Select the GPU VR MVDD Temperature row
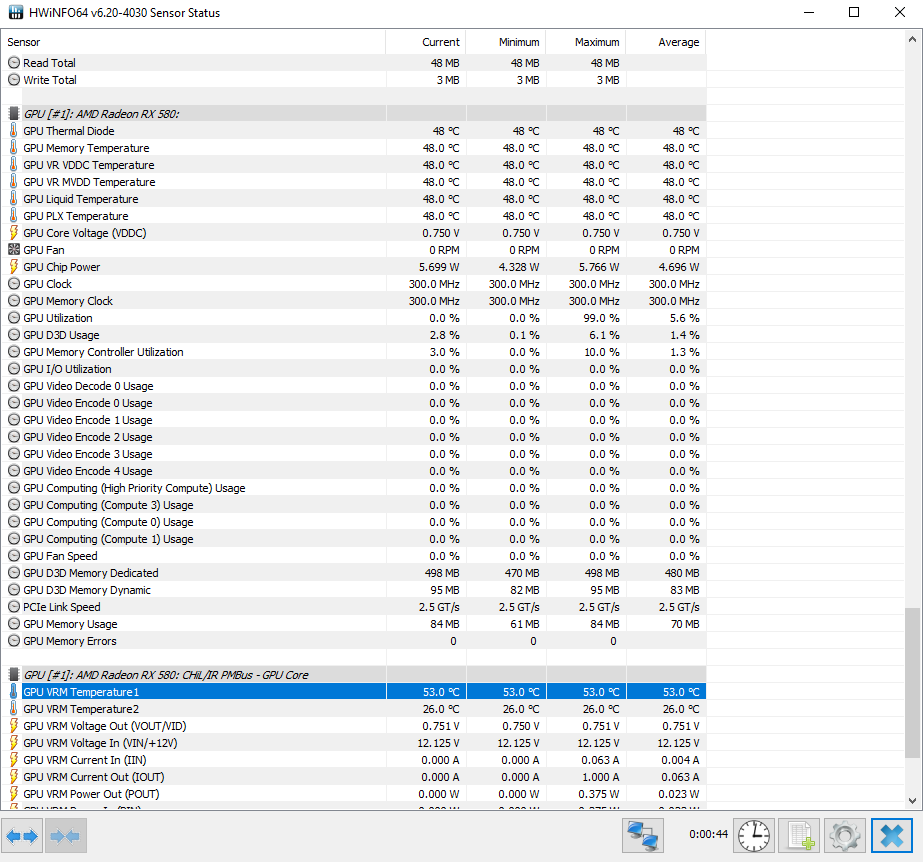The height and width of the screenshot is (862, 923). [x=353, y=182]
